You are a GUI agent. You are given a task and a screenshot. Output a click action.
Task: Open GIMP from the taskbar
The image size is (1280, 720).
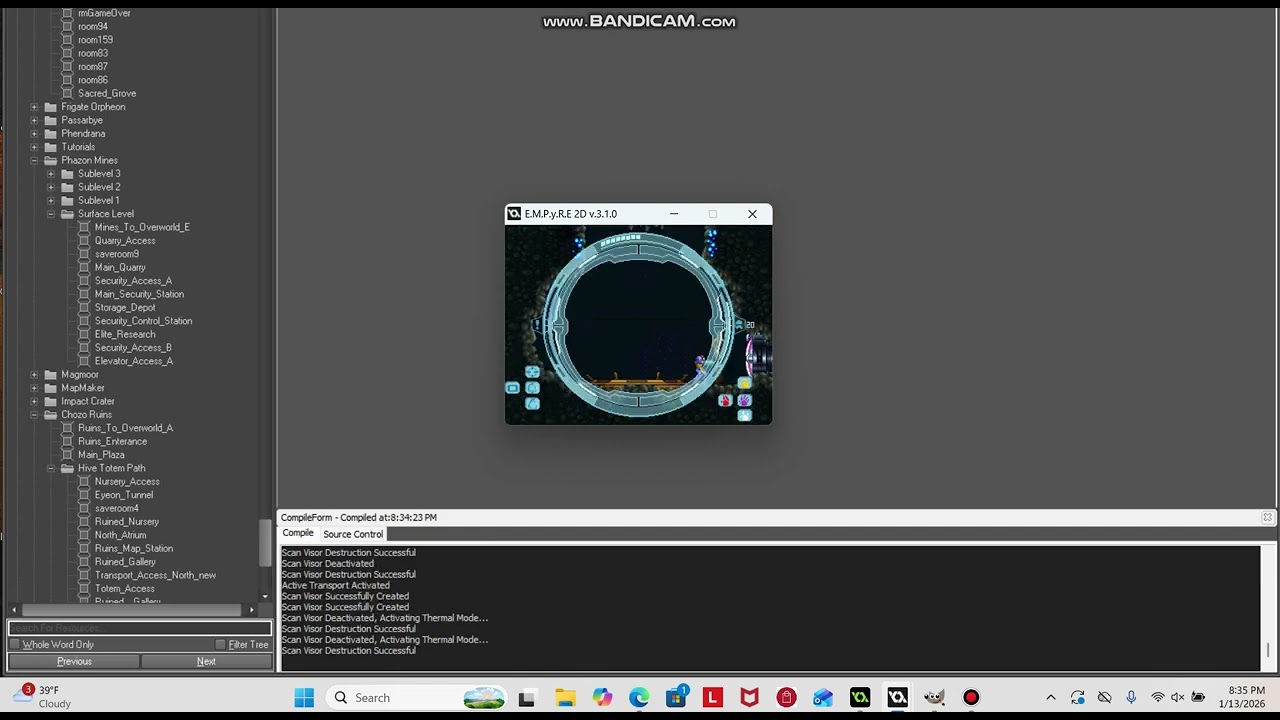934,697
